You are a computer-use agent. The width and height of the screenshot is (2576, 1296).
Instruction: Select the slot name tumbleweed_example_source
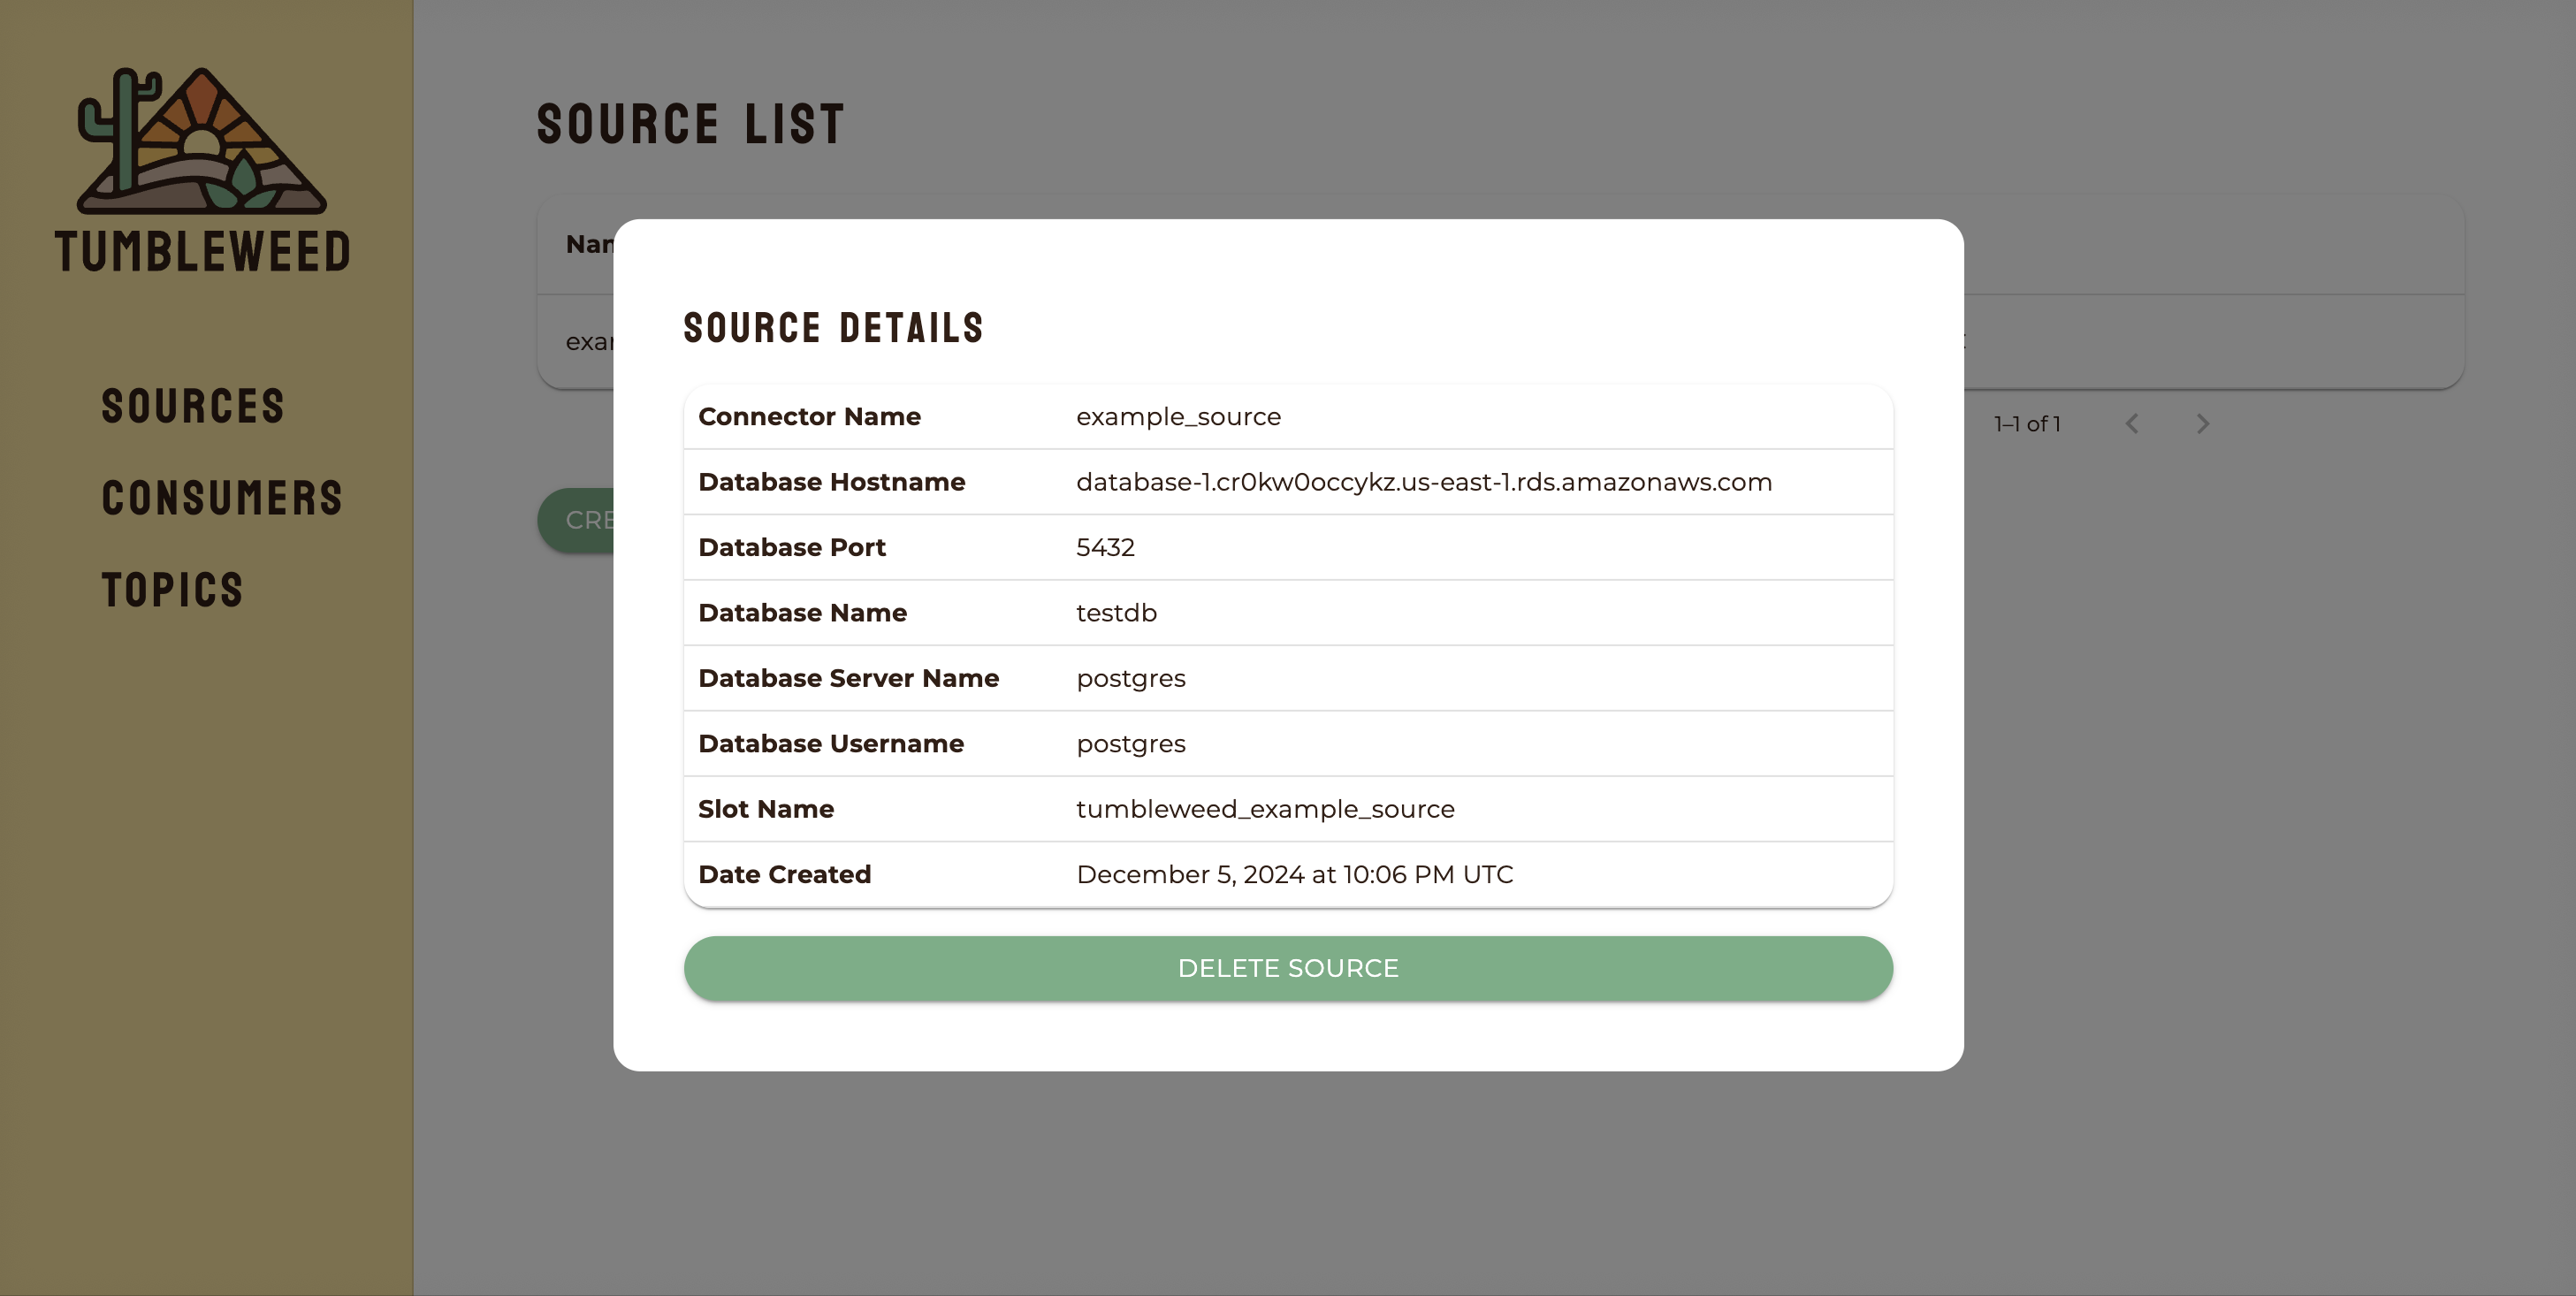pos(1265,809)
